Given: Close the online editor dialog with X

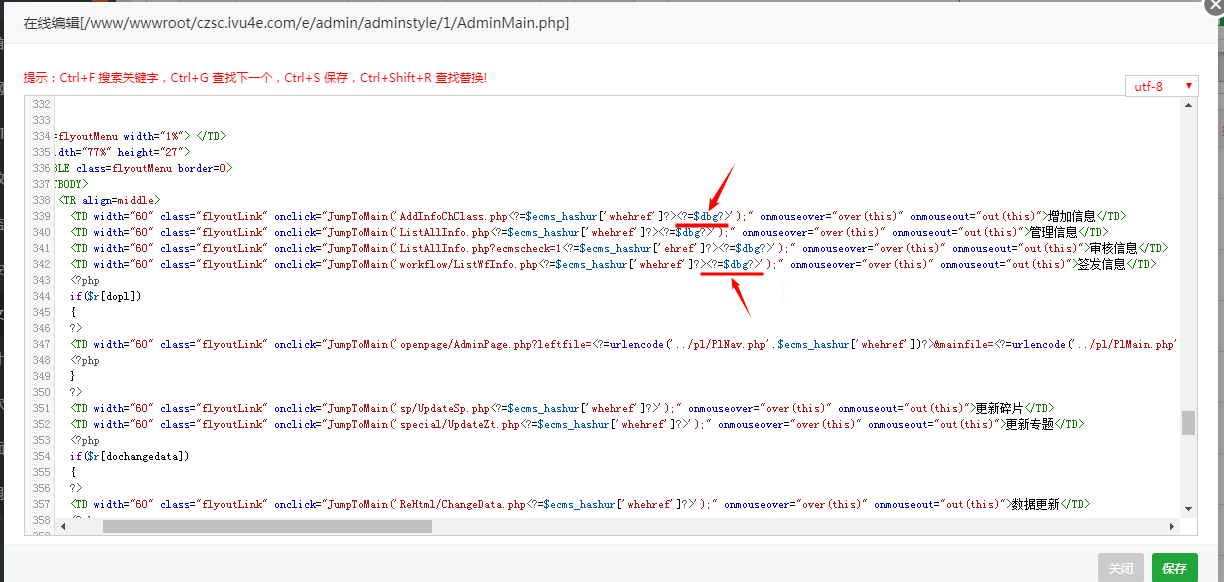Looking at the screenshot, I should click(x=1213, y=4).
